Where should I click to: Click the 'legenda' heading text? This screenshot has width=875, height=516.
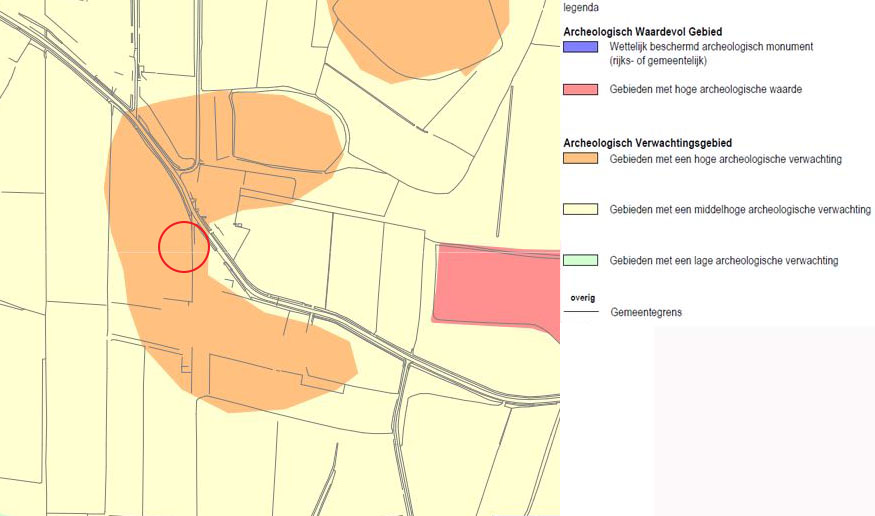pos(581,8)
